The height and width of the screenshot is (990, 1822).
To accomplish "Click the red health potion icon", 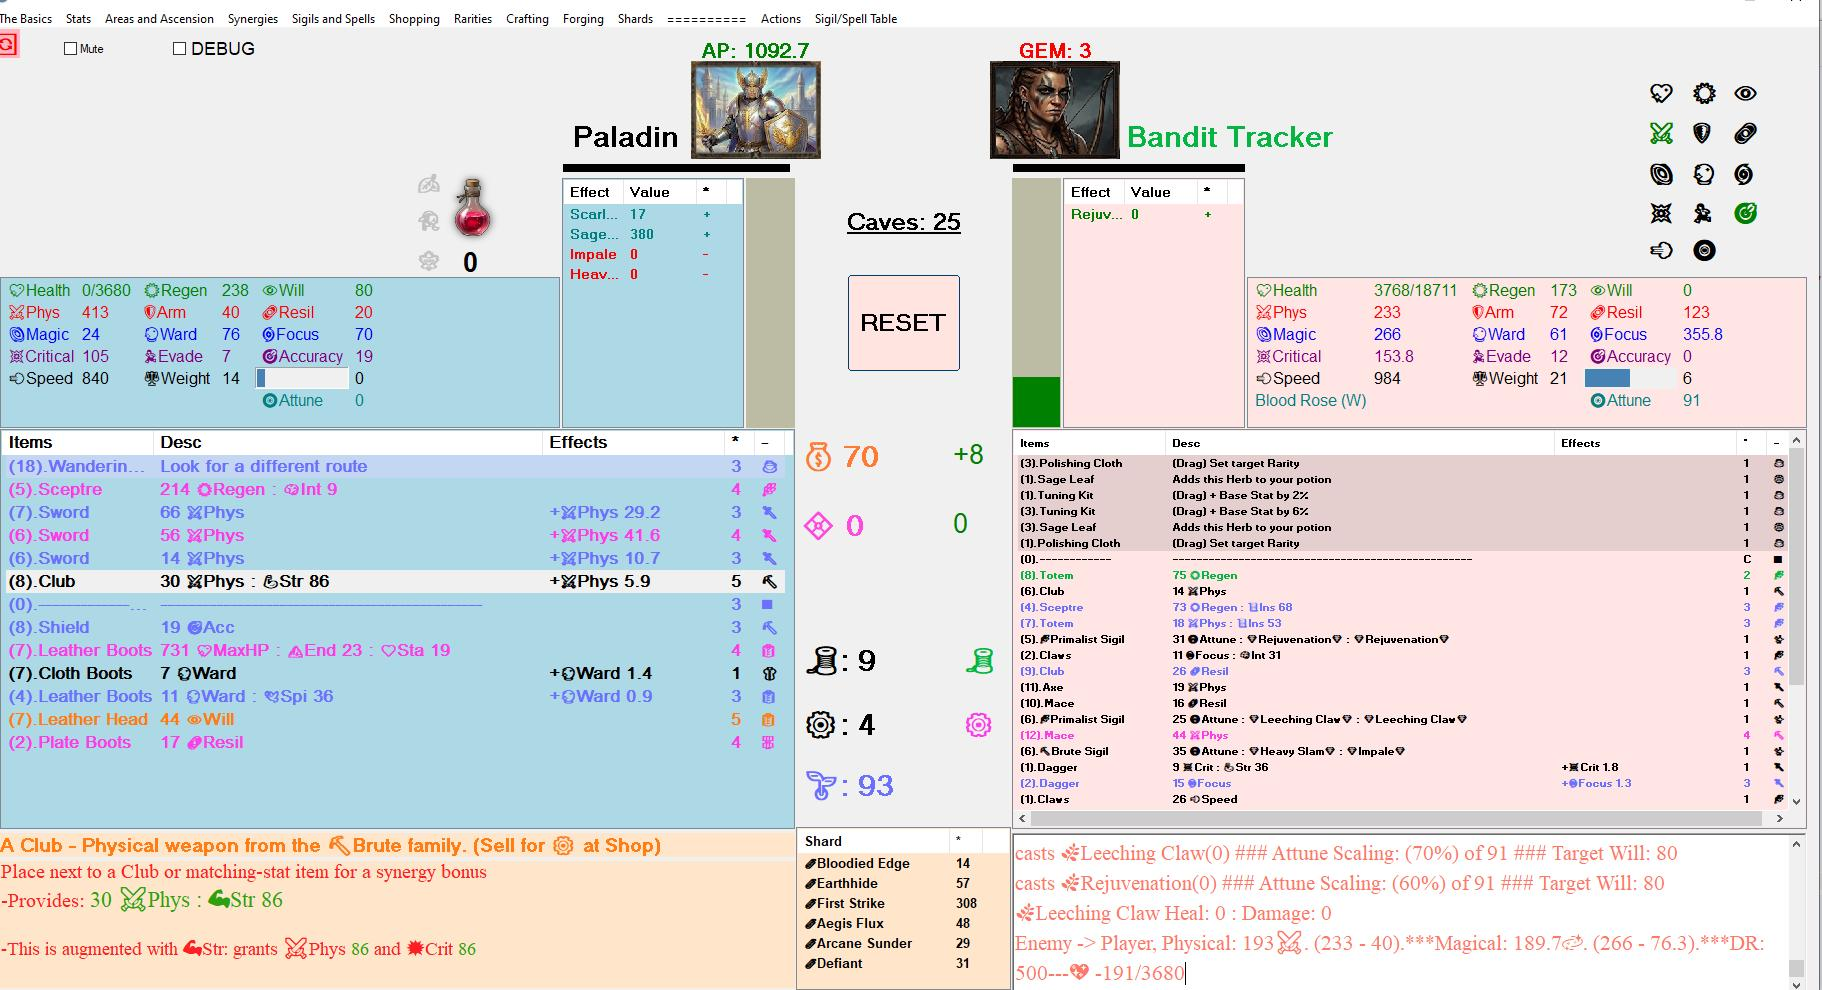I will [x=472, y=207].
